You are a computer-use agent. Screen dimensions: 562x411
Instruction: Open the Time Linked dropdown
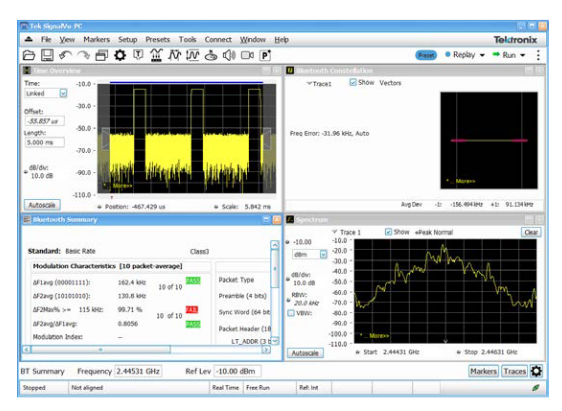click(63, 93)
